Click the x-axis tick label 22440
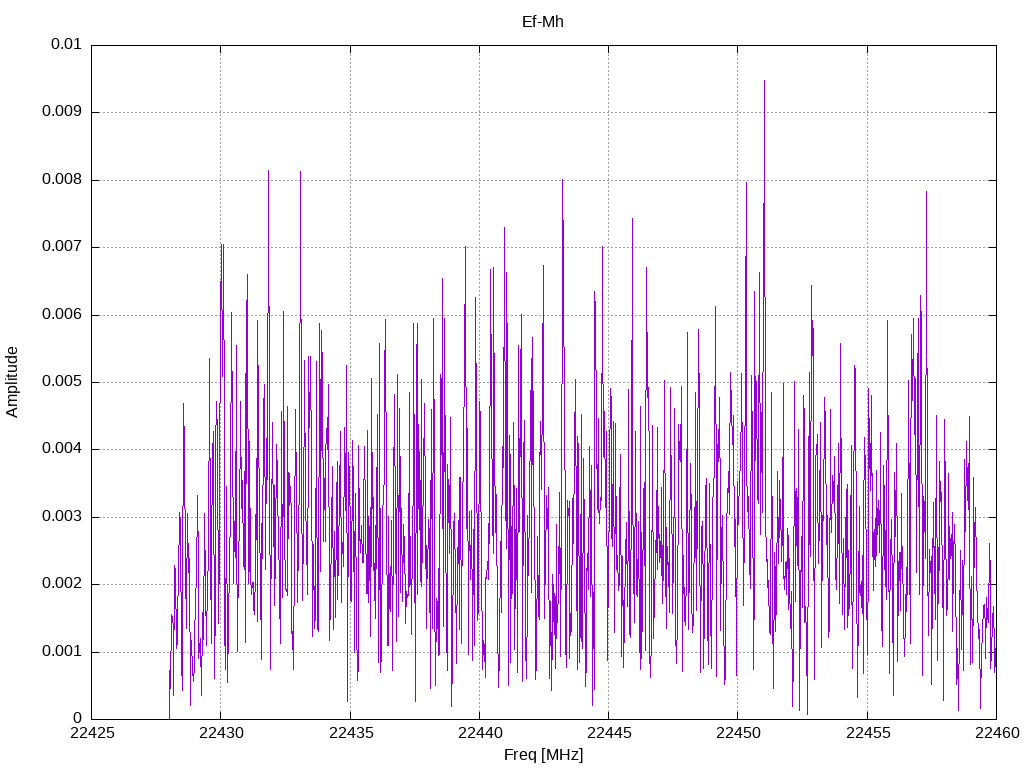 480,733
